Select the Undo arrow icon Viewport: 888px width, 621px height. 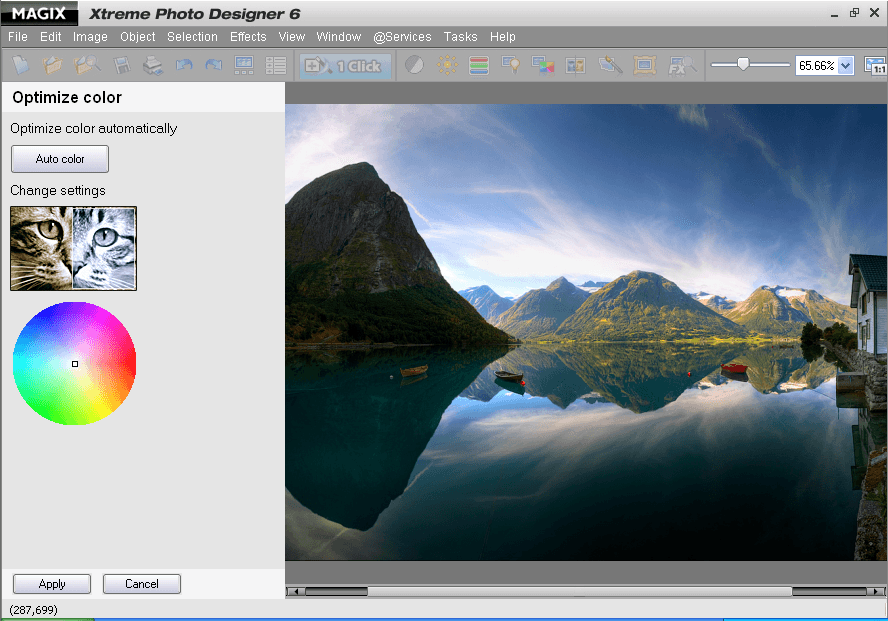pos(185,64)
